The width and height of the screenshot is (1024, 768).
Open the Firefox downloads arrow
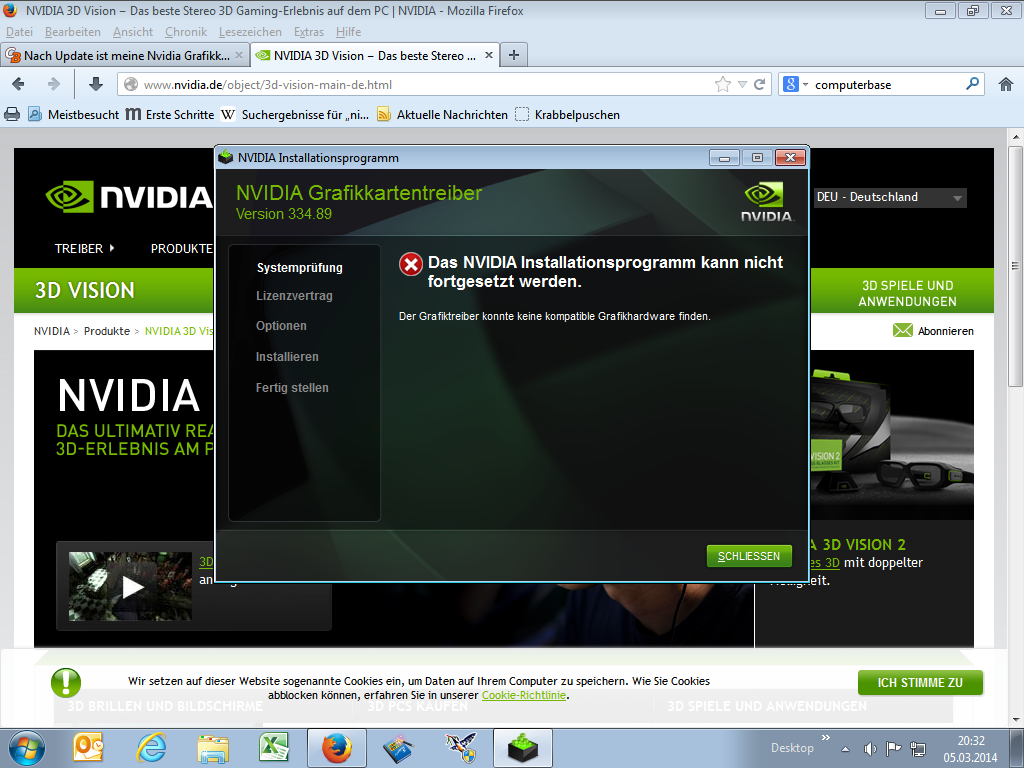[x=95, y=84]
